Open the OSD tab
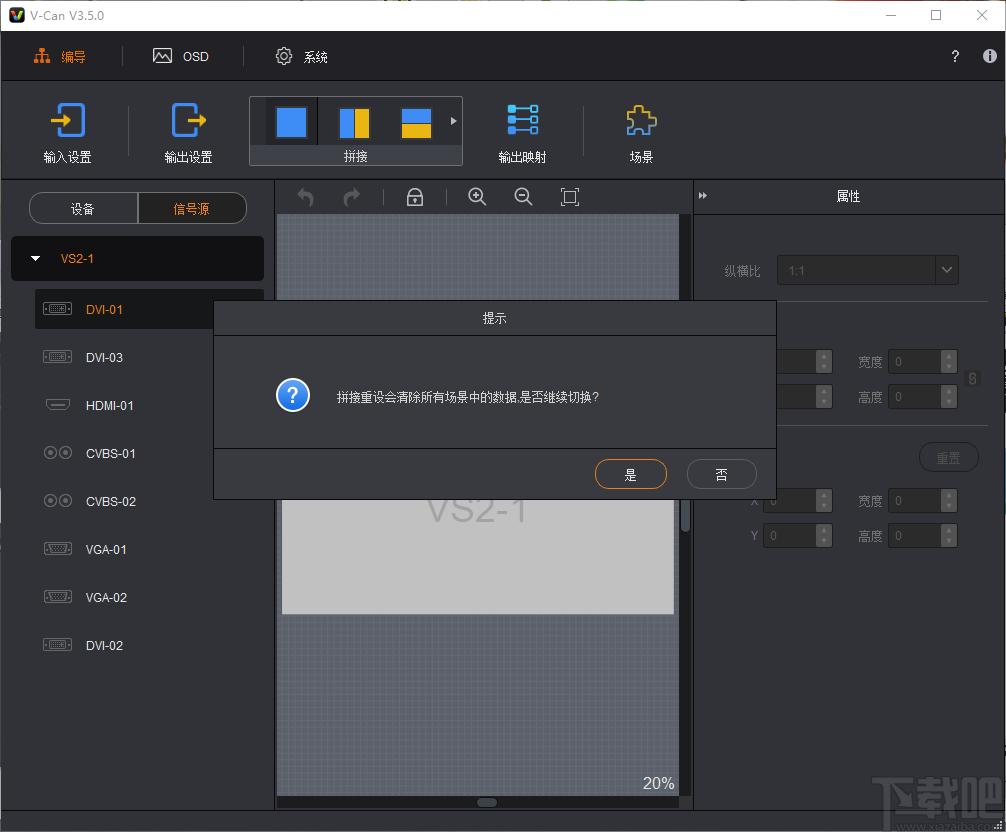The height and width of the screenshot is (832, 1006). coord(180,56)
